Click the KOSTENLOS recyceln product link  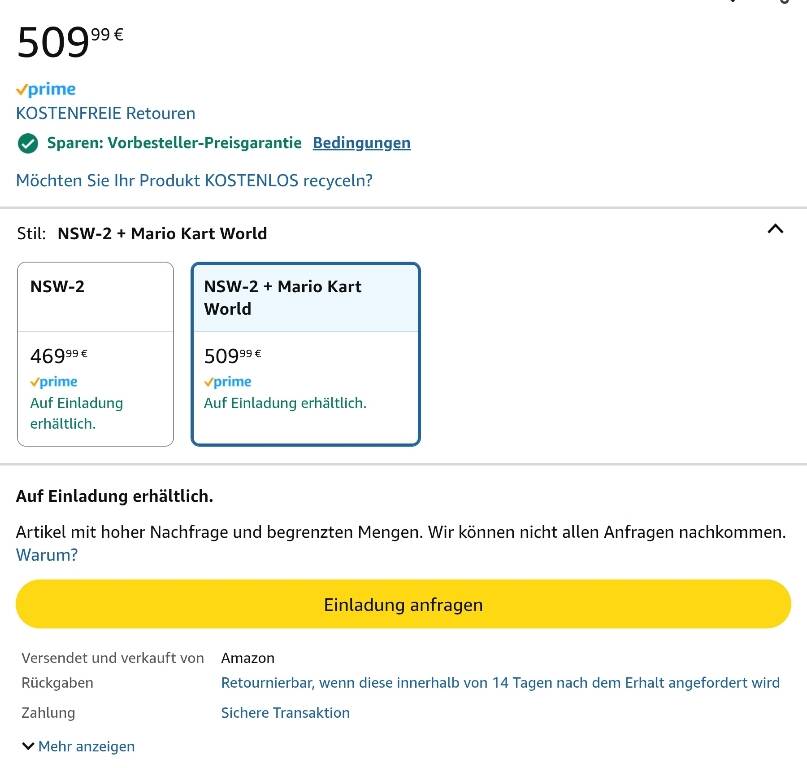tap(194, 181)
